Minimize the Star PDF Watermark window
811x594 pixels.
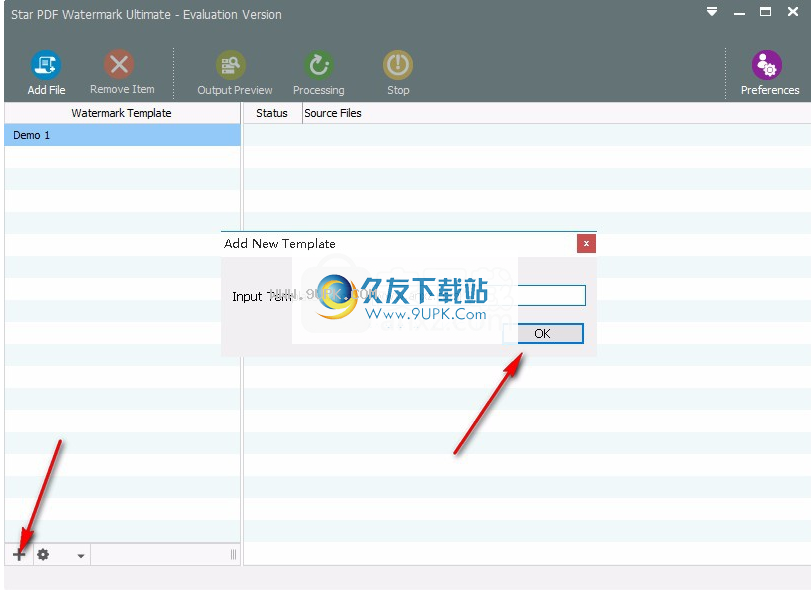pyautogui.click(x=740, y=12)
